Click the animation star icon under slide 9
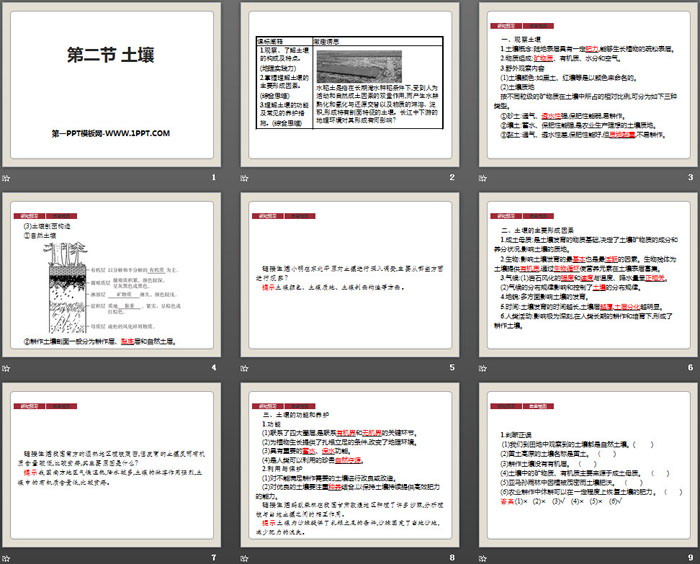Screen dimensions: 700x564 [x=483, y=558]
